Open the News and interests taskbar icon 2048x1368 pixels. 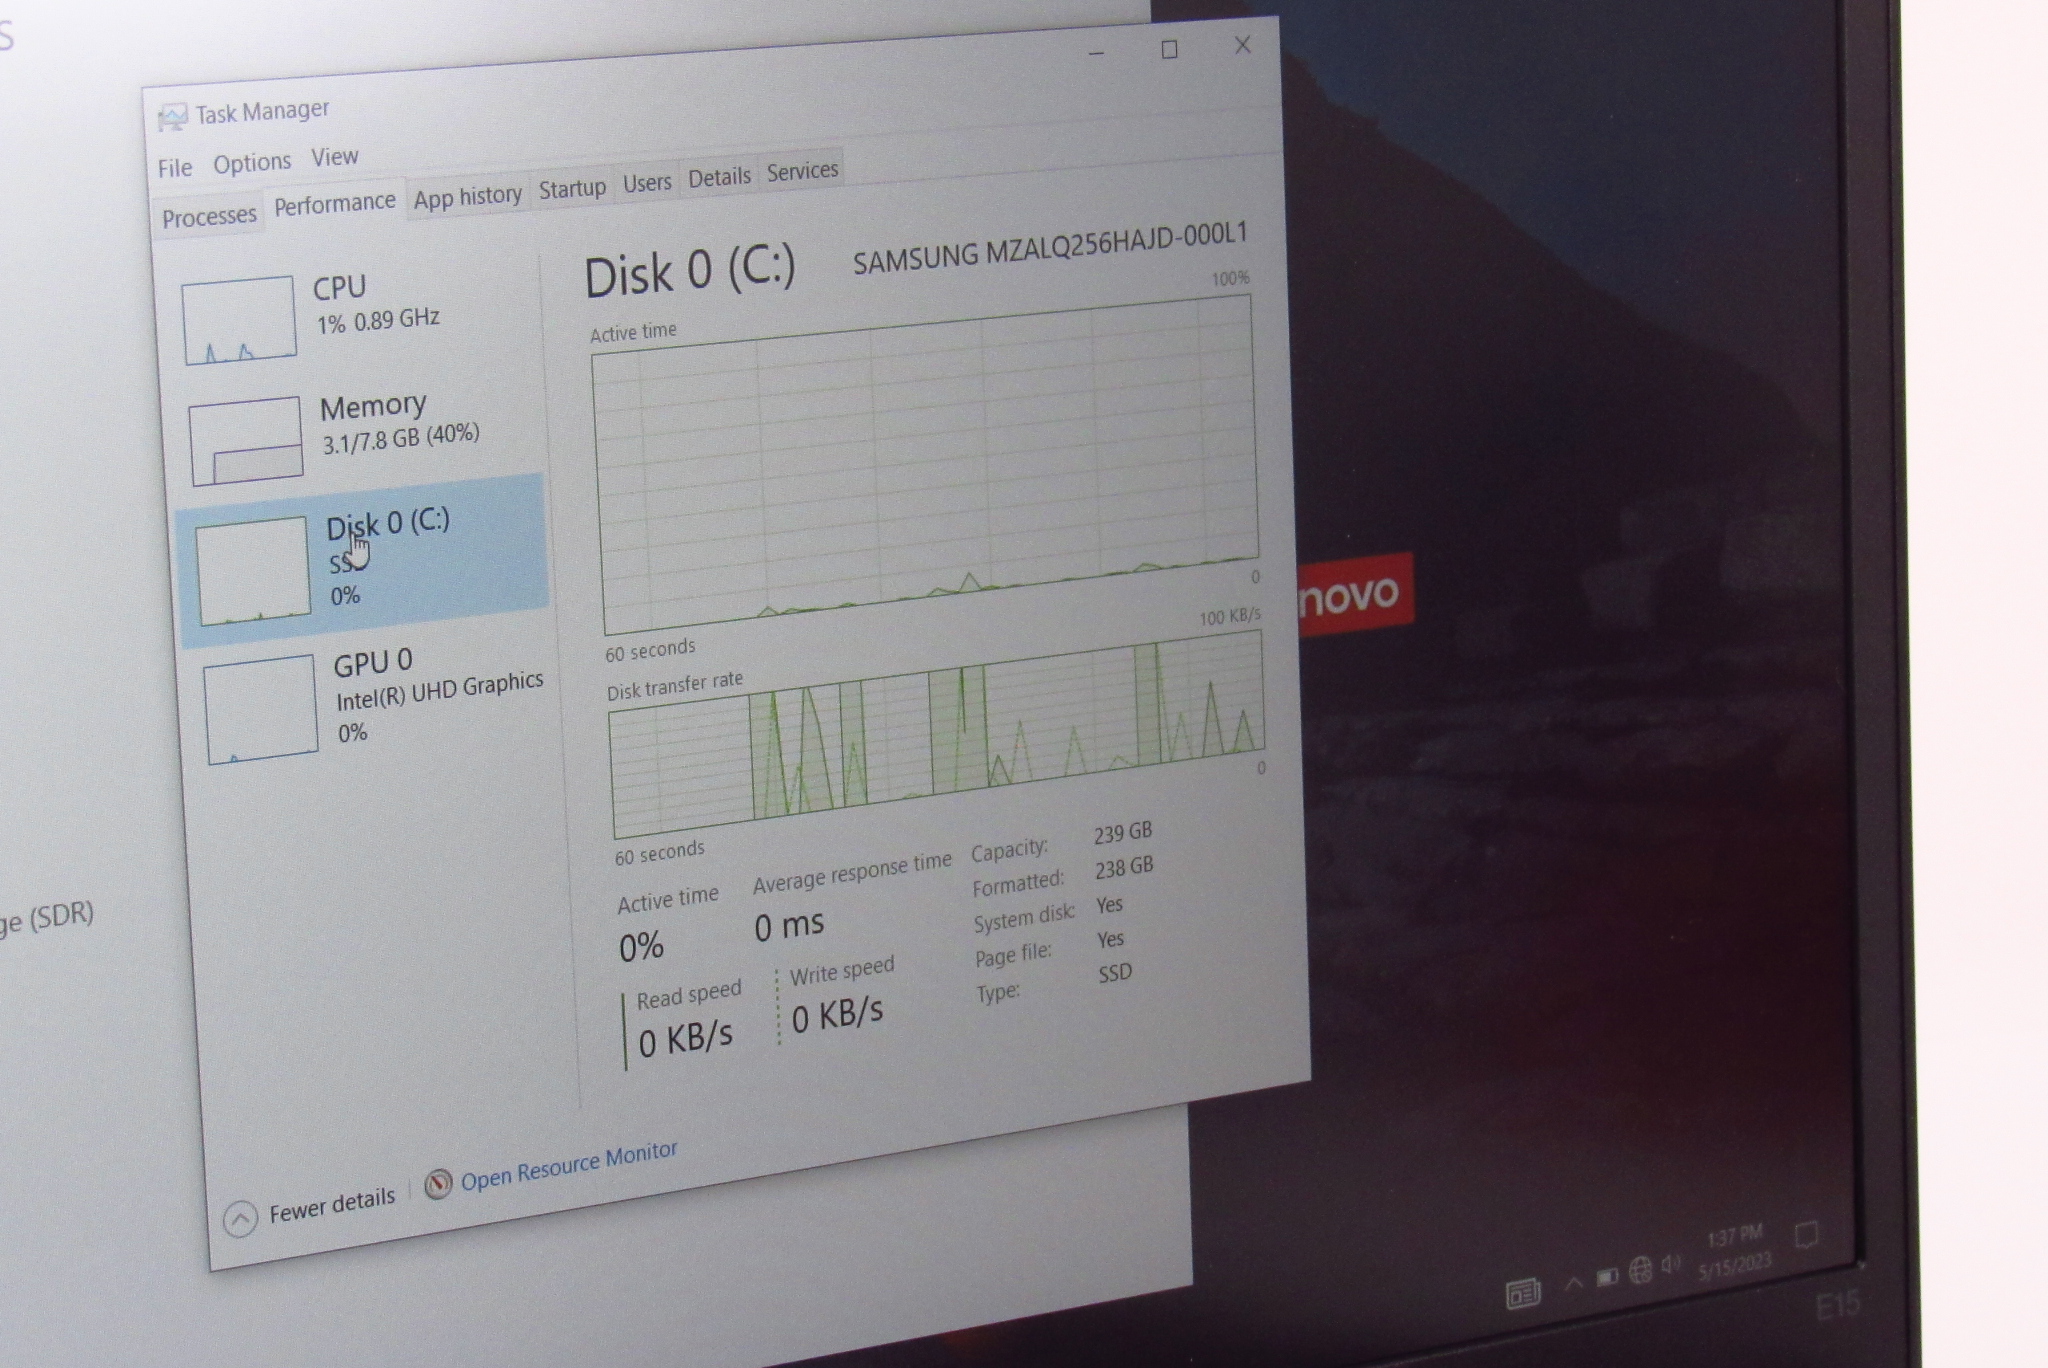click(1522, 1294)
